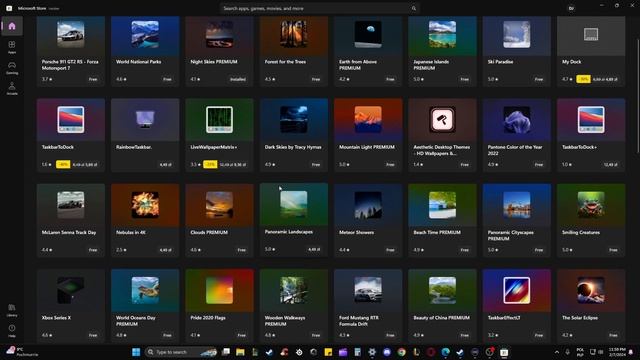Open World Oceans Day PREMIUM icon
Image resolution: width=640 pixels, height=360 pixels.
(145, 290)
